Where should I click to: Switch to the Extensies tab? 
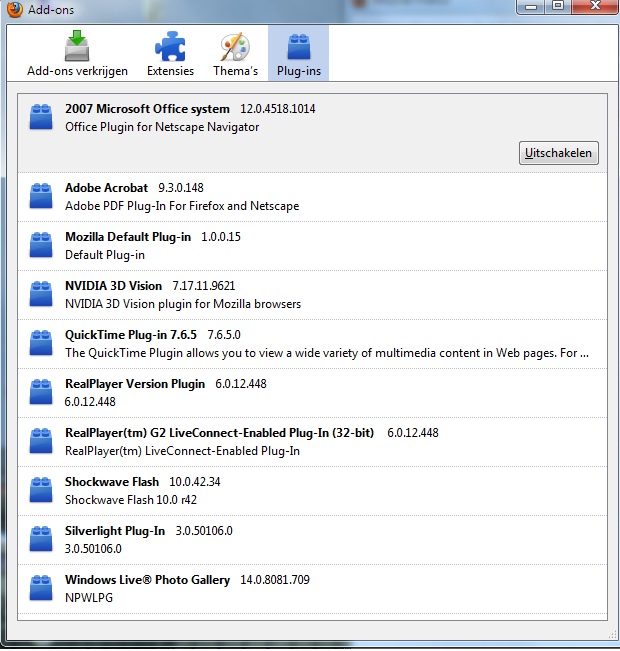(170, 53)
